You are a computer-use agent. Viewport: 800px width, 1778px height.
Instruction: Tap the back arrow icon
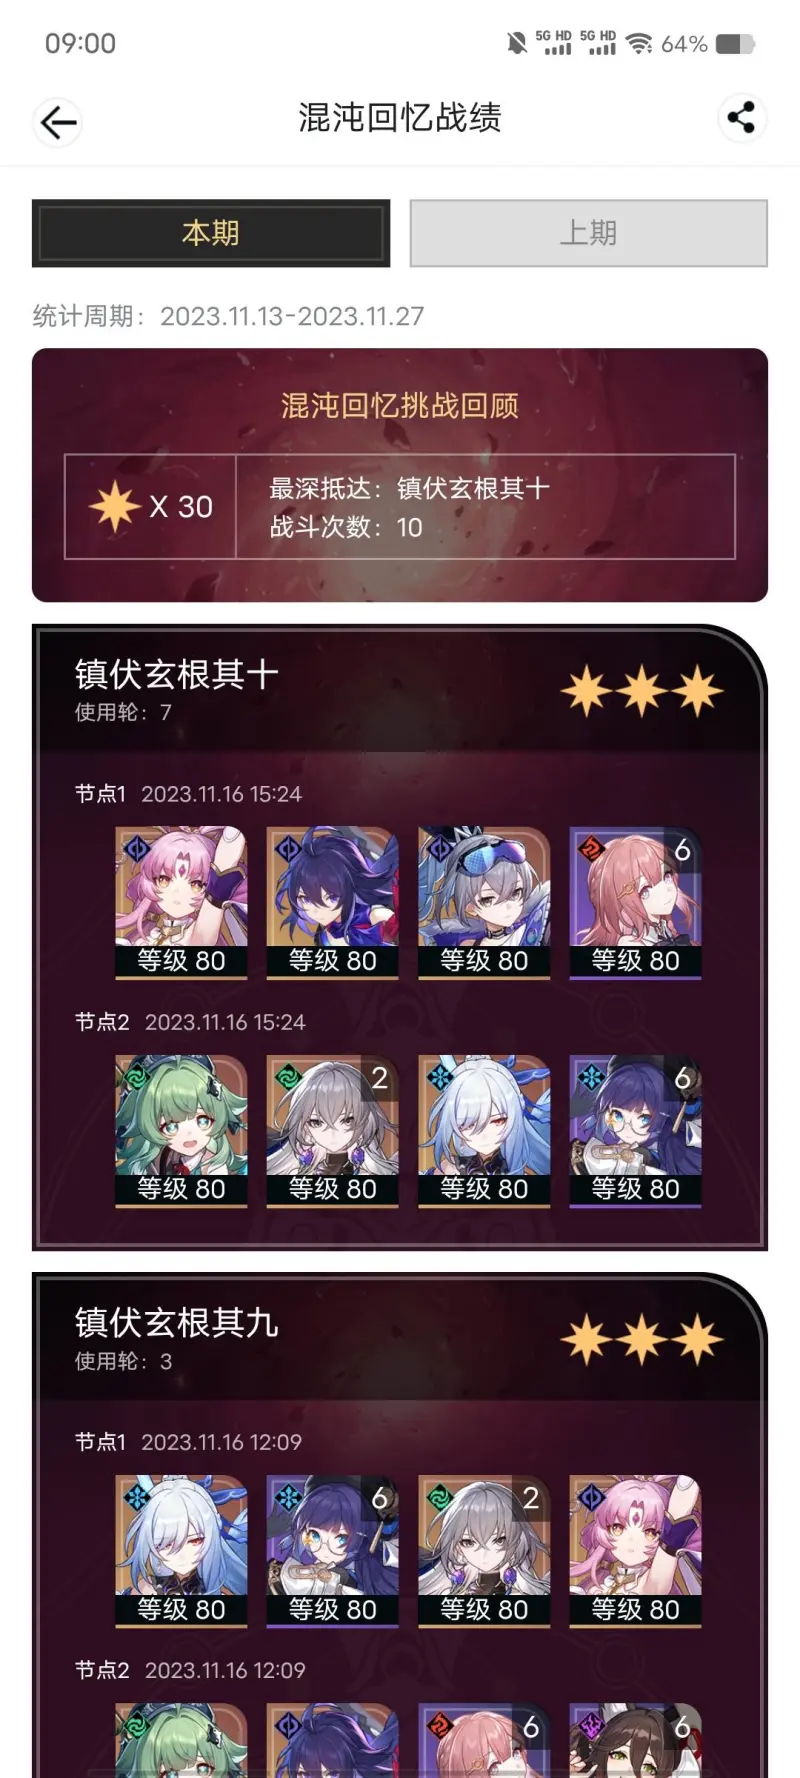point(58,122)
